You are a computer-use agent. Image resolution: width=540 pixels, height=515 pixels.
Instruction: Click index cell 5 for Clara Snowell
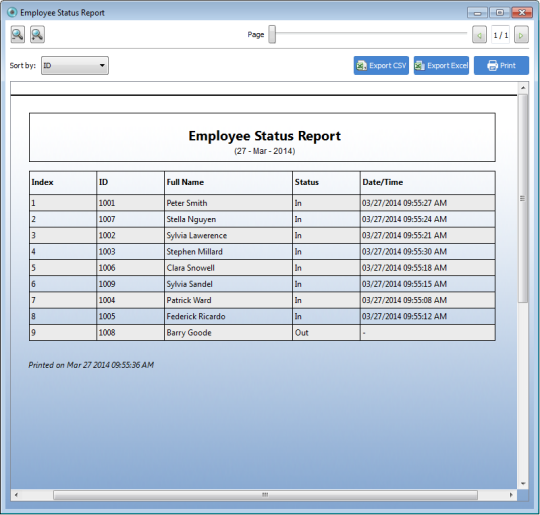click(63, 268)
